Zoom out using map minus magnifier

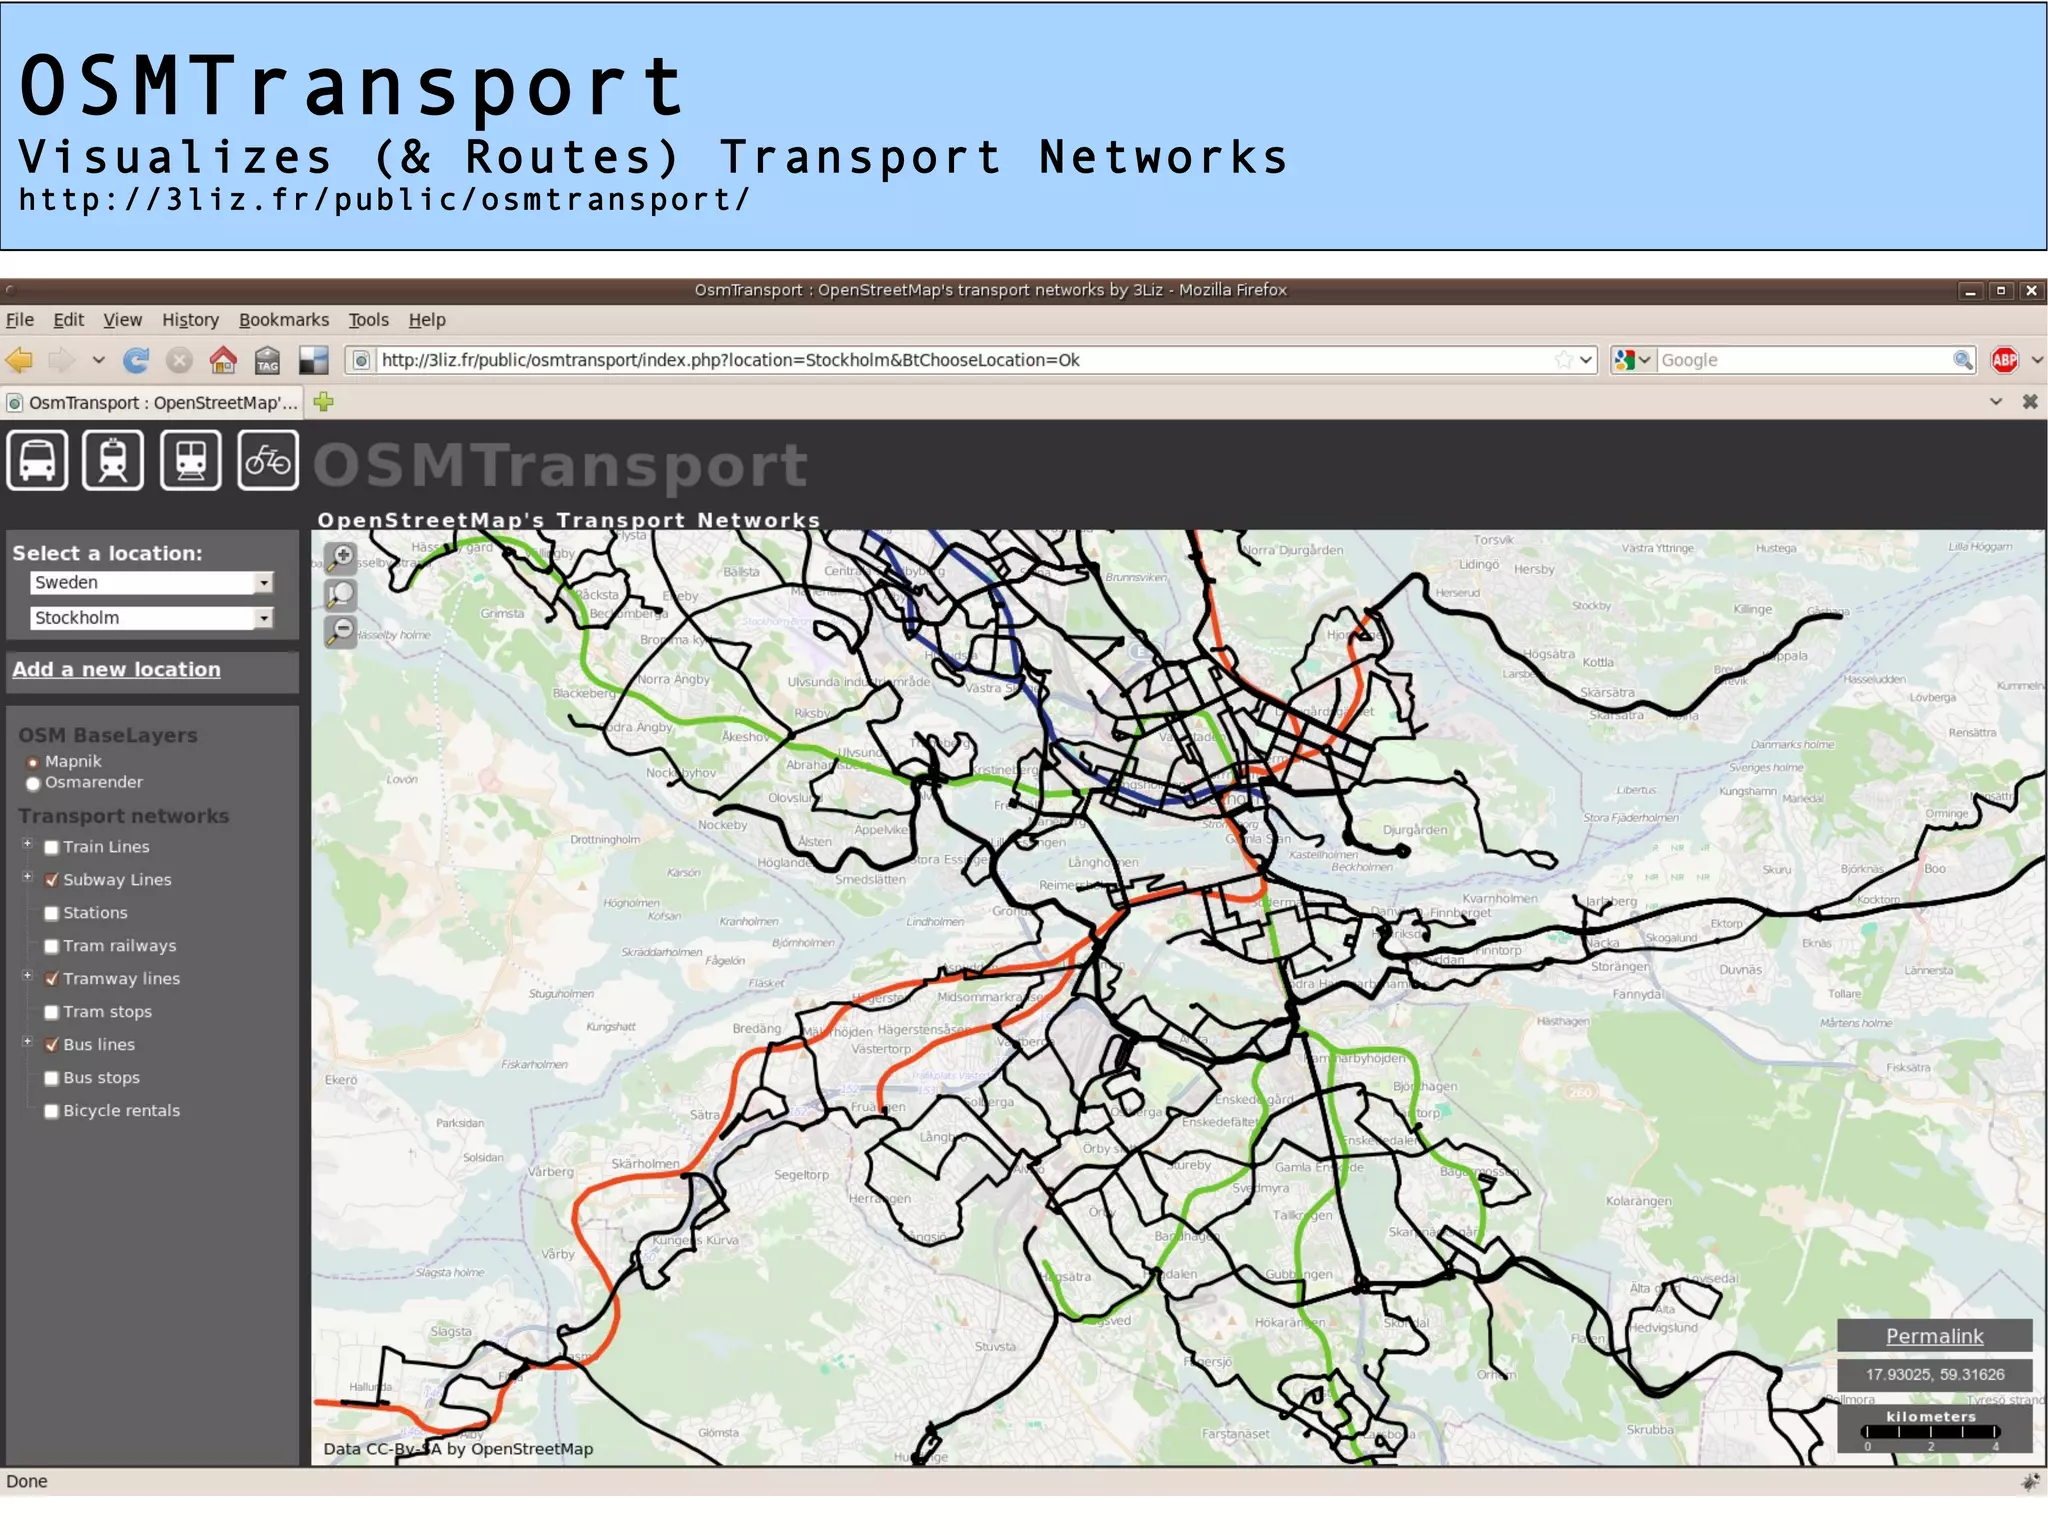342,632
